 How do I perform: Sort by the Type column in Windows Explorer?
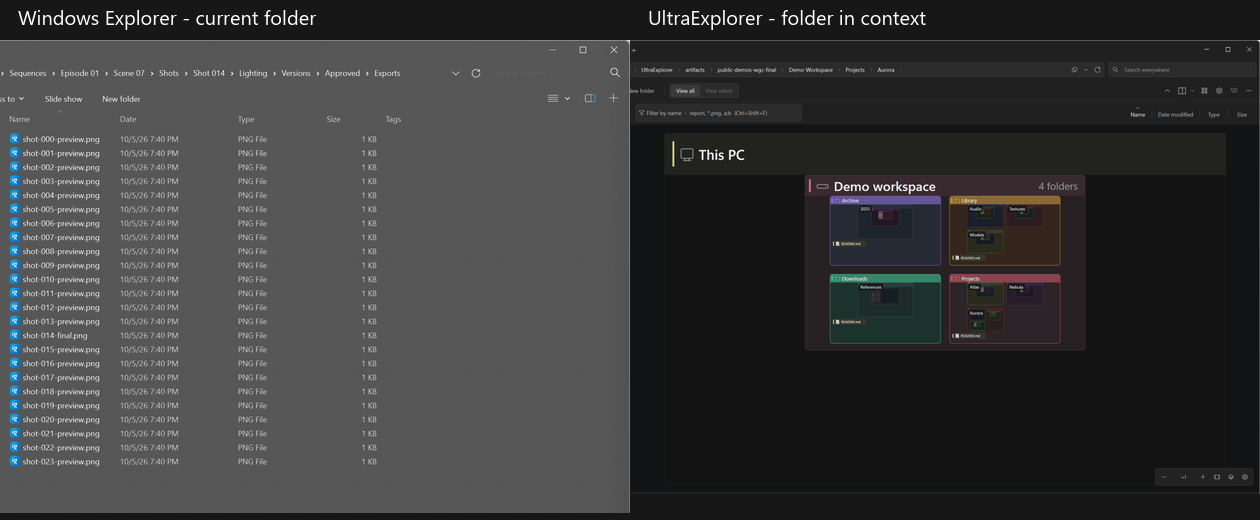[x=246, y=119]
